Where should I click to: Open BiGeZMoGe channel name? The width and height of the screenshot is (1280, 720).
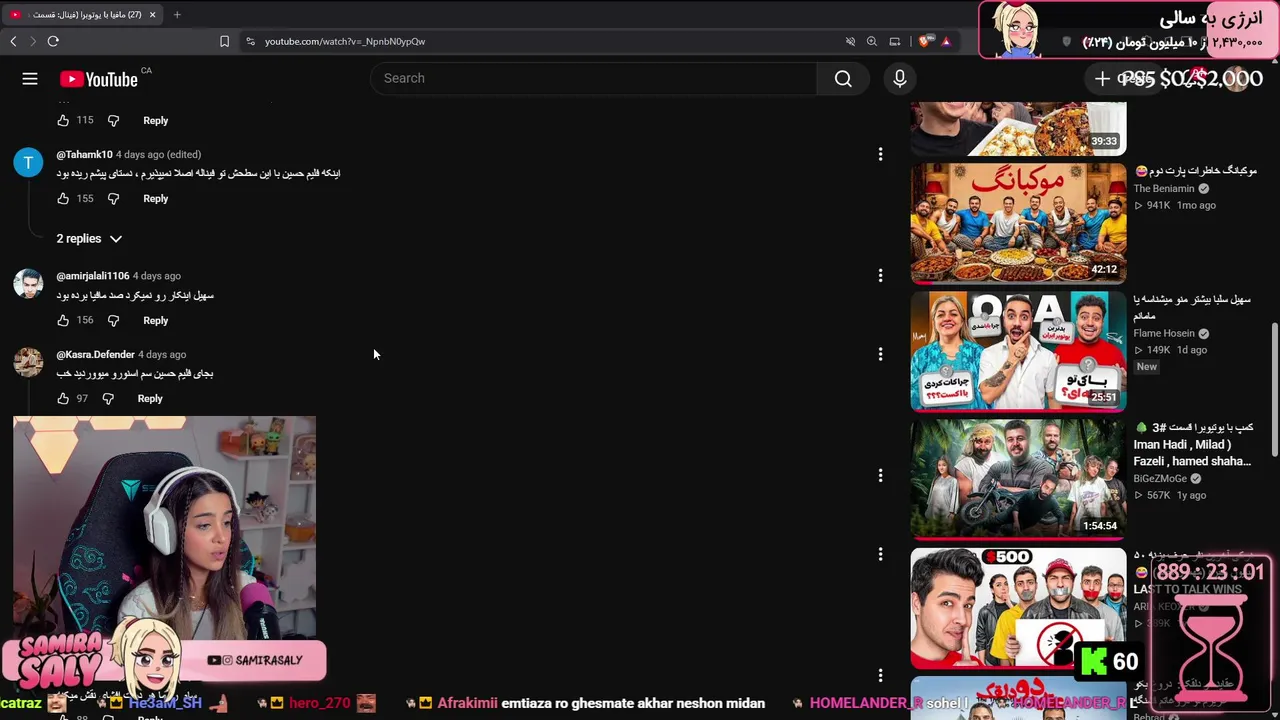(1162, 478)
